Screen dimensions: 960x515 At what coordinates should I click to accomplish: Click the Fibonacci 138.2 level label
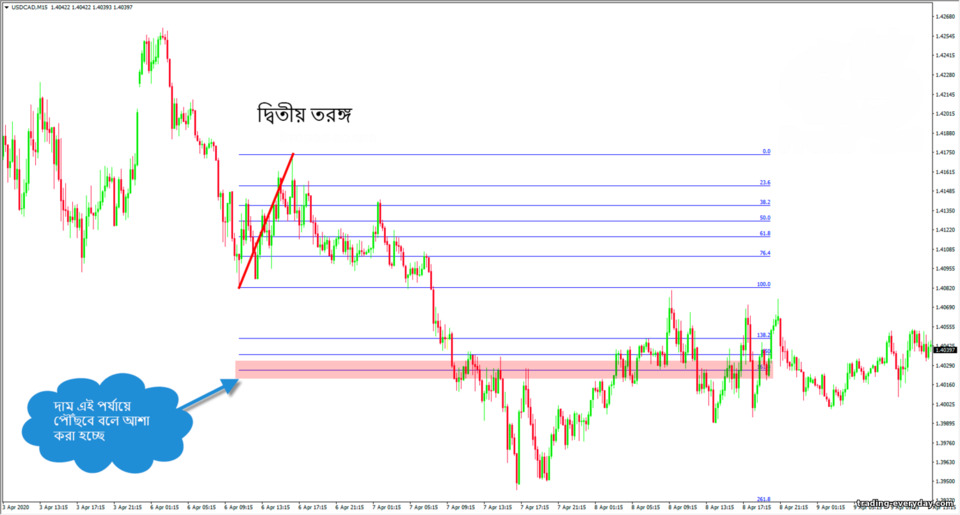[x=763, y=335]
